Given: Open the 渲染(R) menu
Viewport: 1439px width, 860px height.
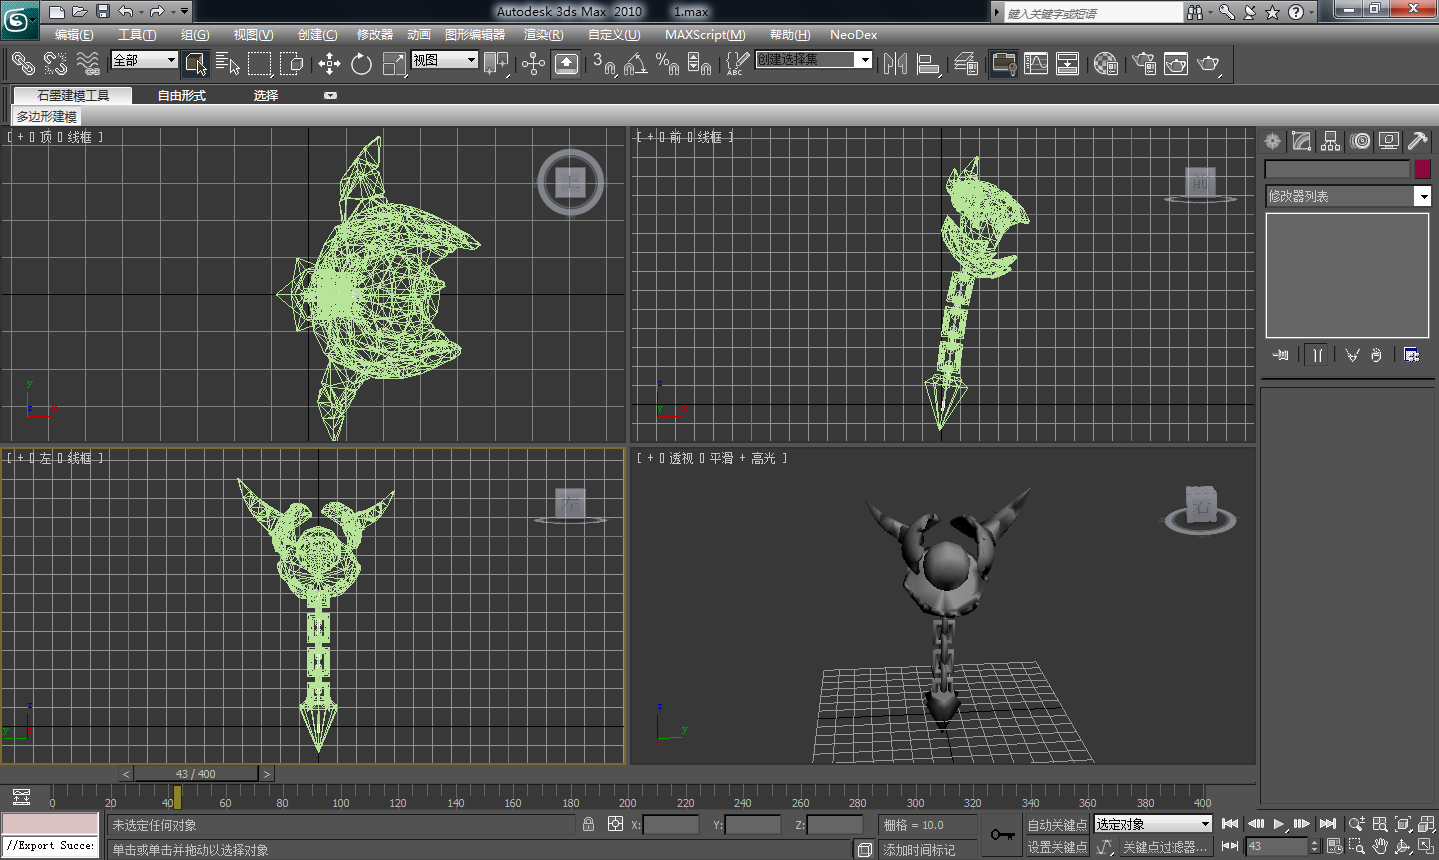Looking at the screenshot, I should [x=544, y=35].
